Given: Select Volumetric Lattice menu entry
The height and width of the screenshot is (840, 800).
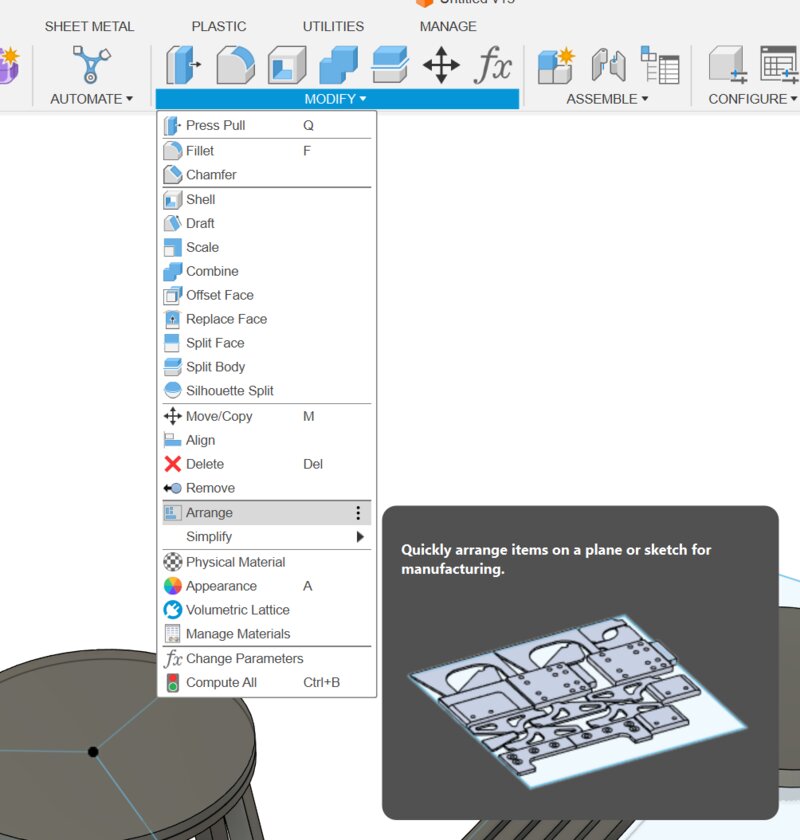Looking at the screenshot, I should pyautogui.click(x=267, y=610).
